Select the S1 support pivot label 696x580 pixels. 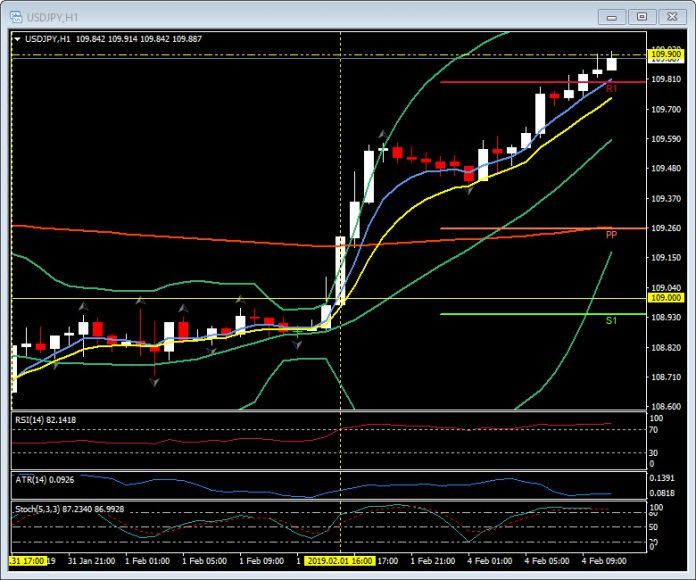pyautogui.click(x=611, y=320)
